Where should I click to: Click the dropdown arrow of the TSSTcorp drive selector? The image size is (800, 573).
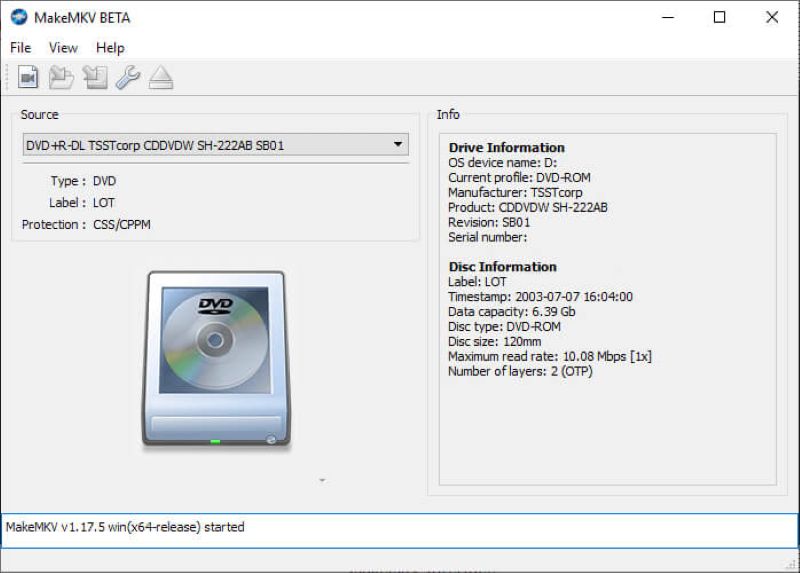[398, 145]
